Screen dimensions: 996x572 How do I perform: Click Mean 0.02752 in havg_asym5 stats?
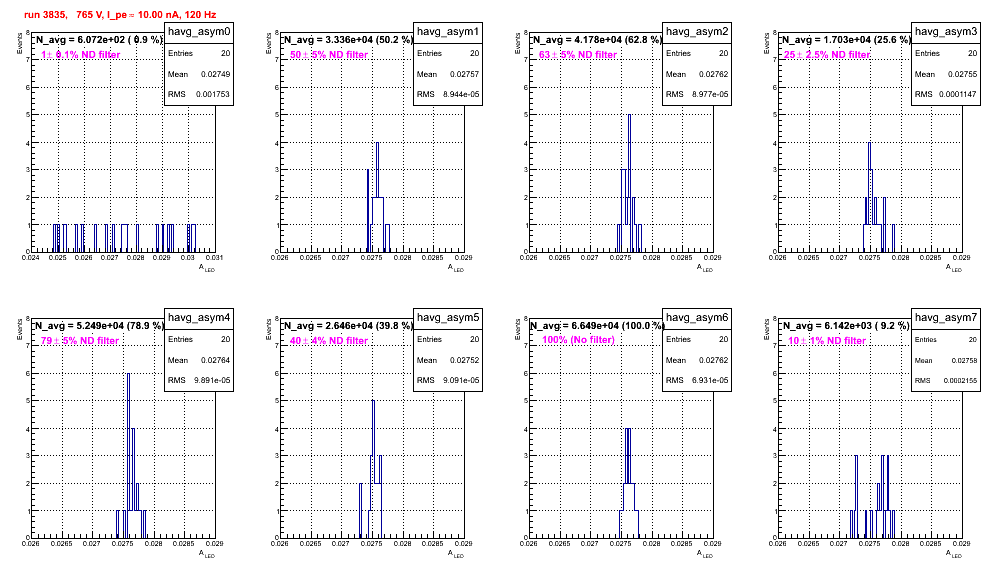pyautogui.click(x=448, y=360)
